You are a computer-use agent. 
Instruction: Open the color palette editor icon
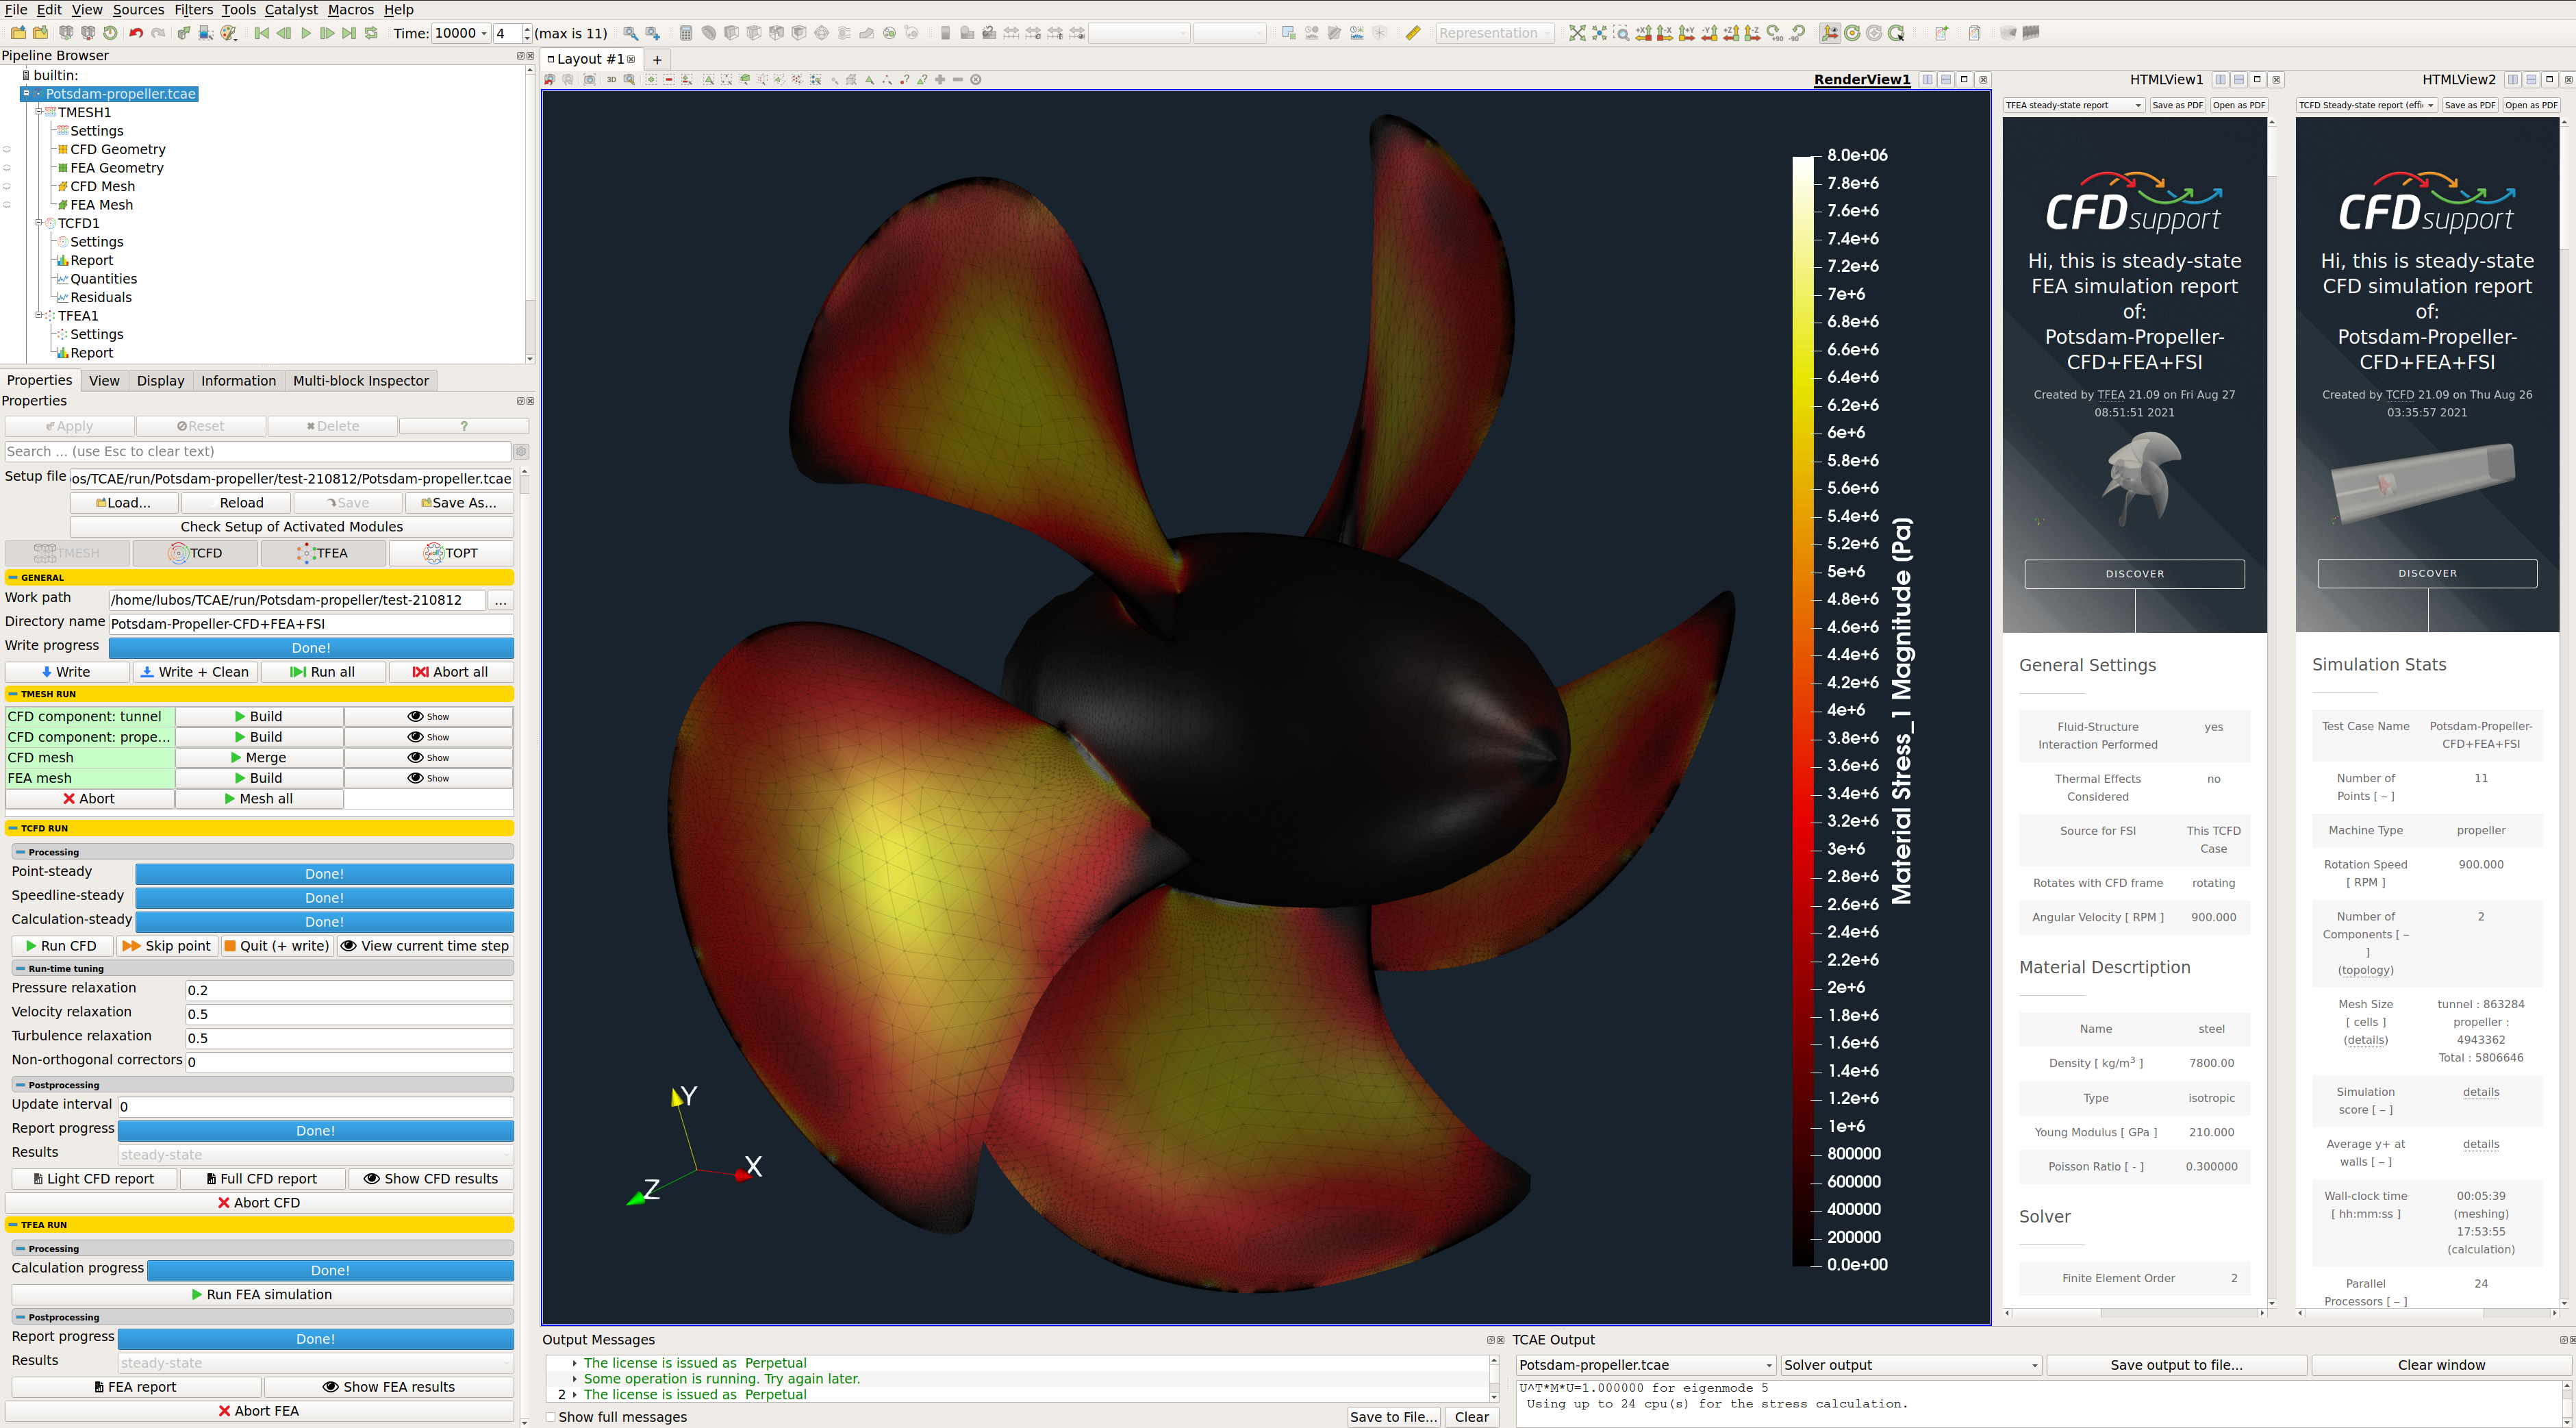(228, 33)
